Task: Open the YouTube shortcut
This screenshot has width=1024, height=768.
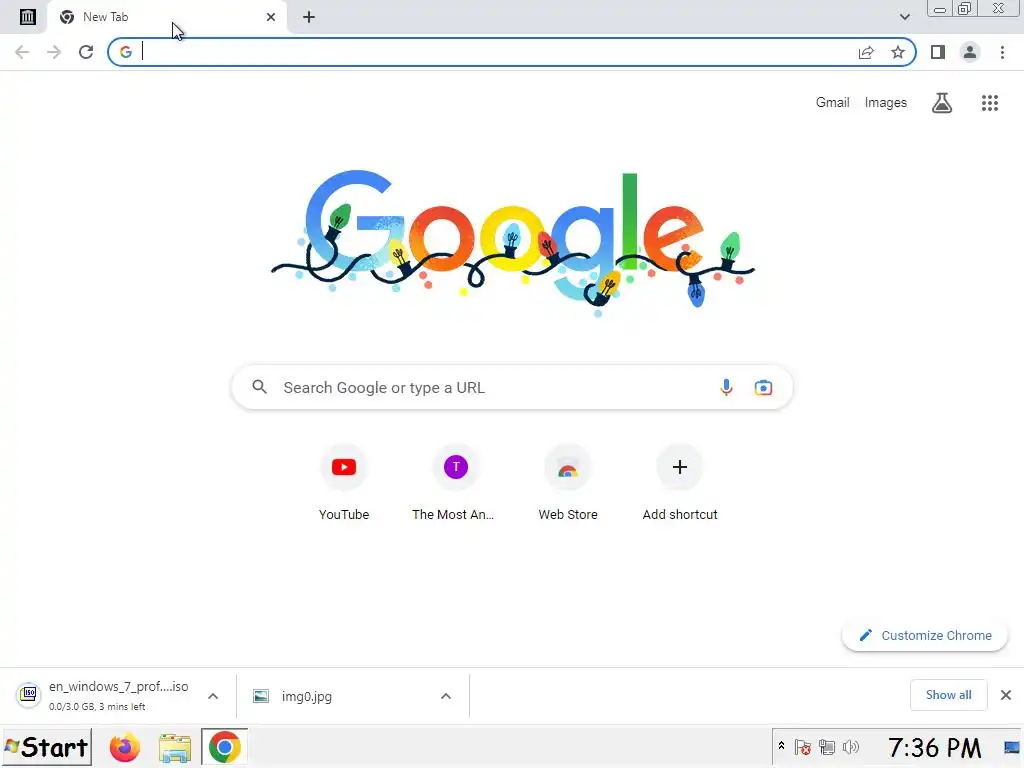Action: [344, 482]
